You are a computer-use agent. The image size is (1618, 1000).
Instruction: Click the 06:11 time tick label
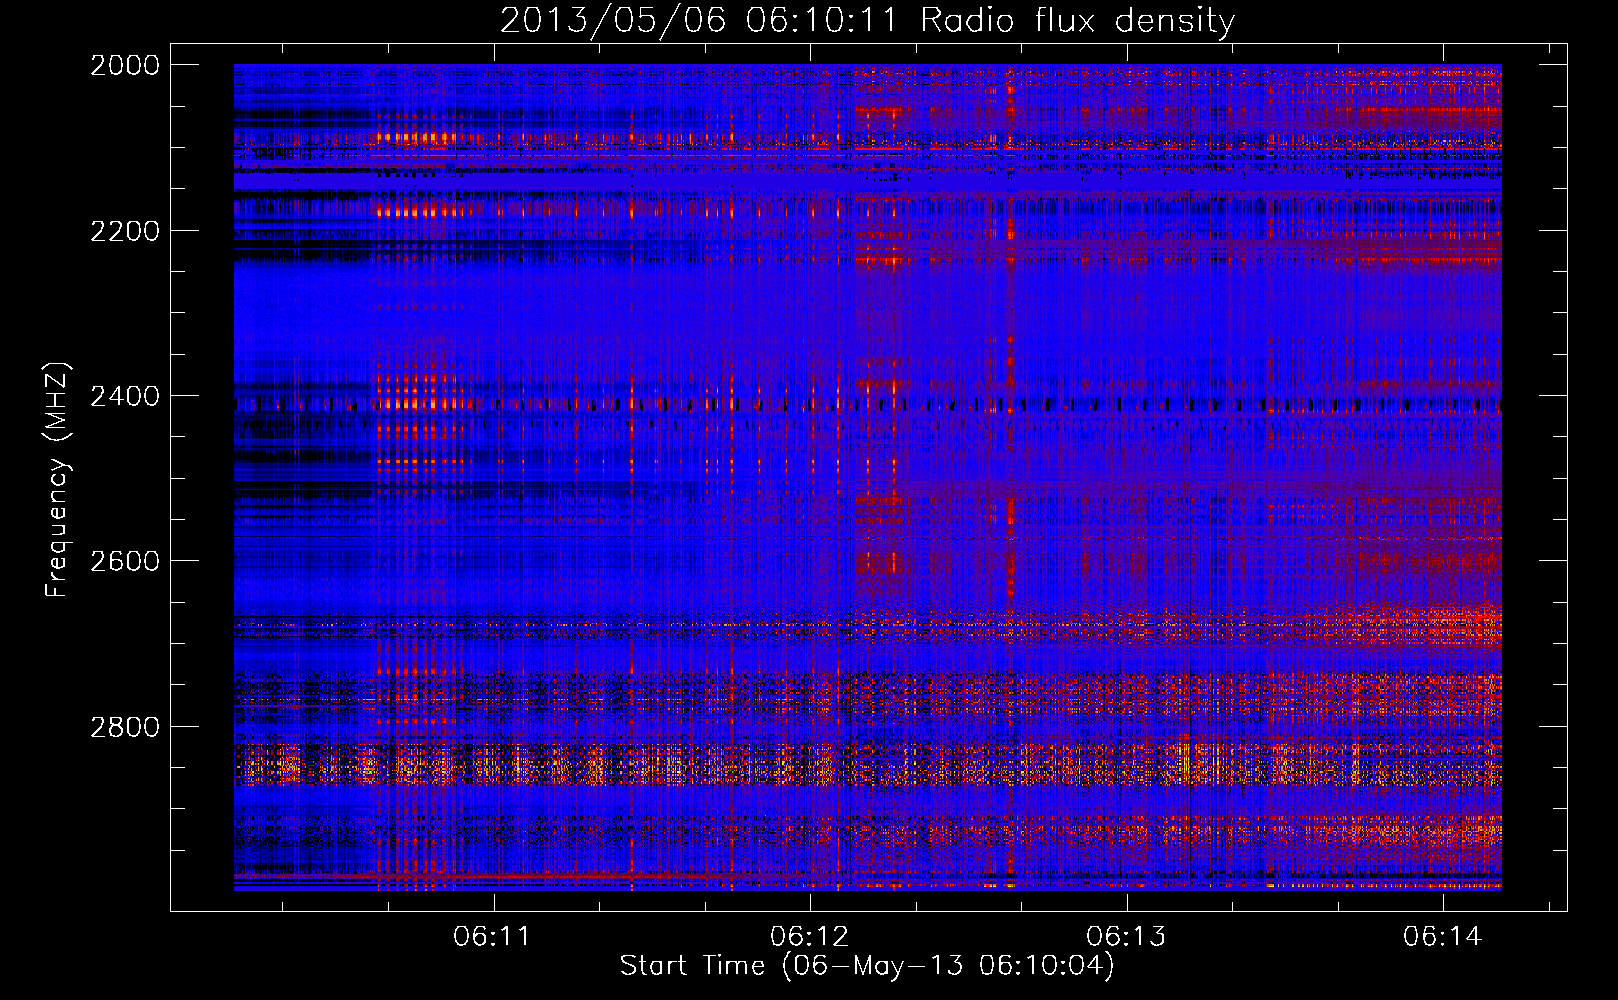[492, 936]
